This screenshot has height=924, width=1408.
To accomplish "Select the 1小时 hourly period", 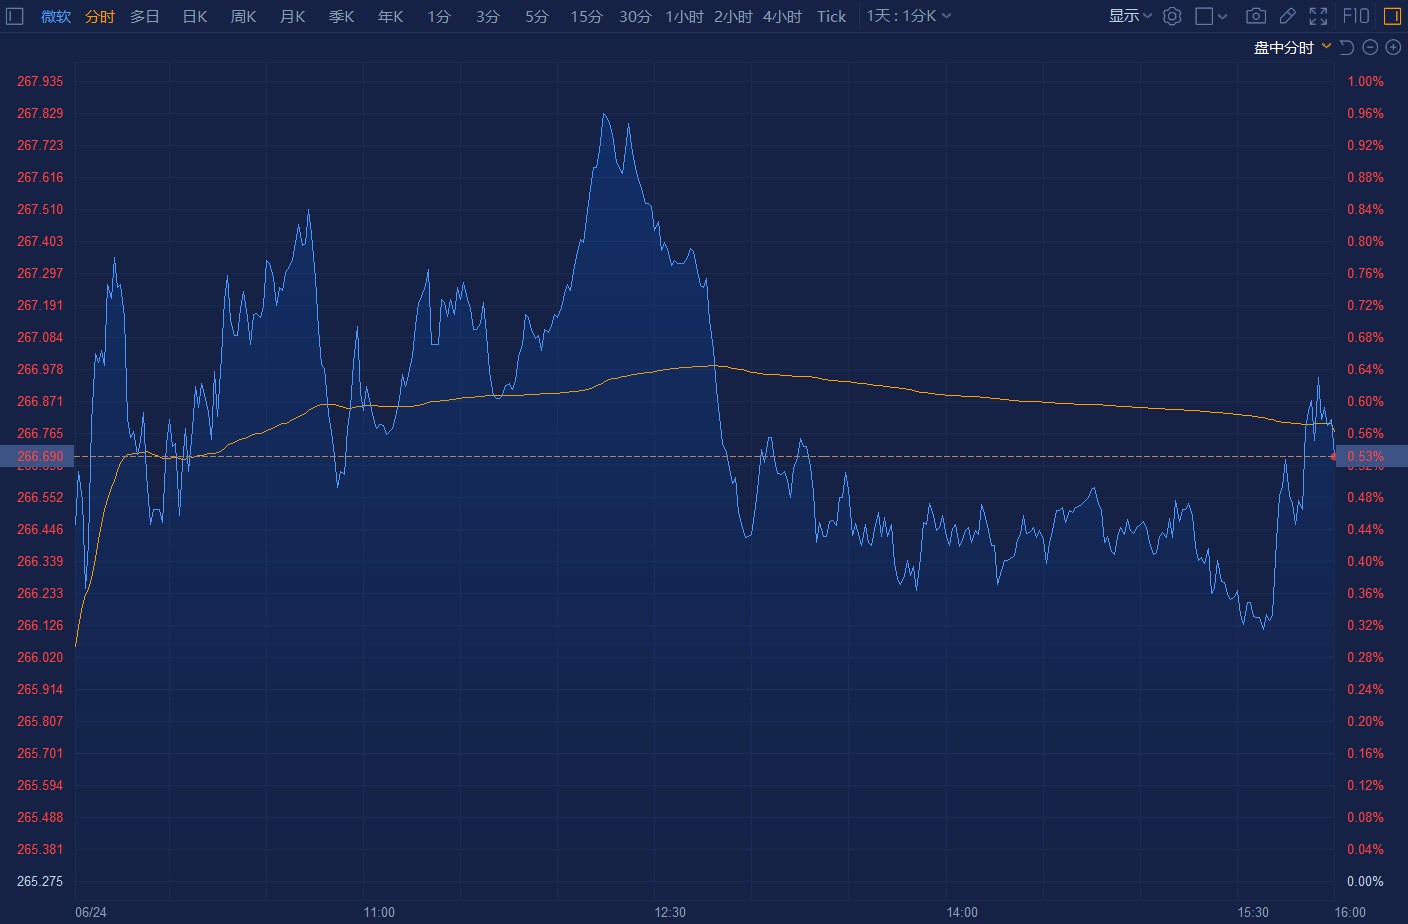I will [684, 17].
